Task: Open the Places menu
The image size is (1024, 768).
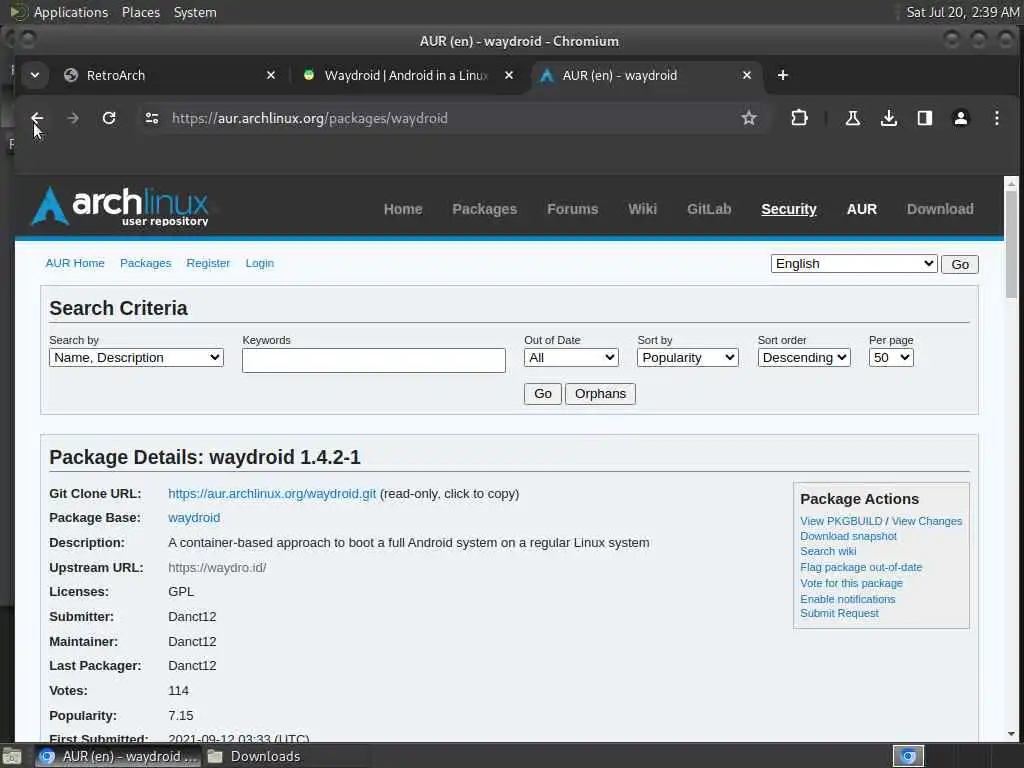Action: click(140, 12)
